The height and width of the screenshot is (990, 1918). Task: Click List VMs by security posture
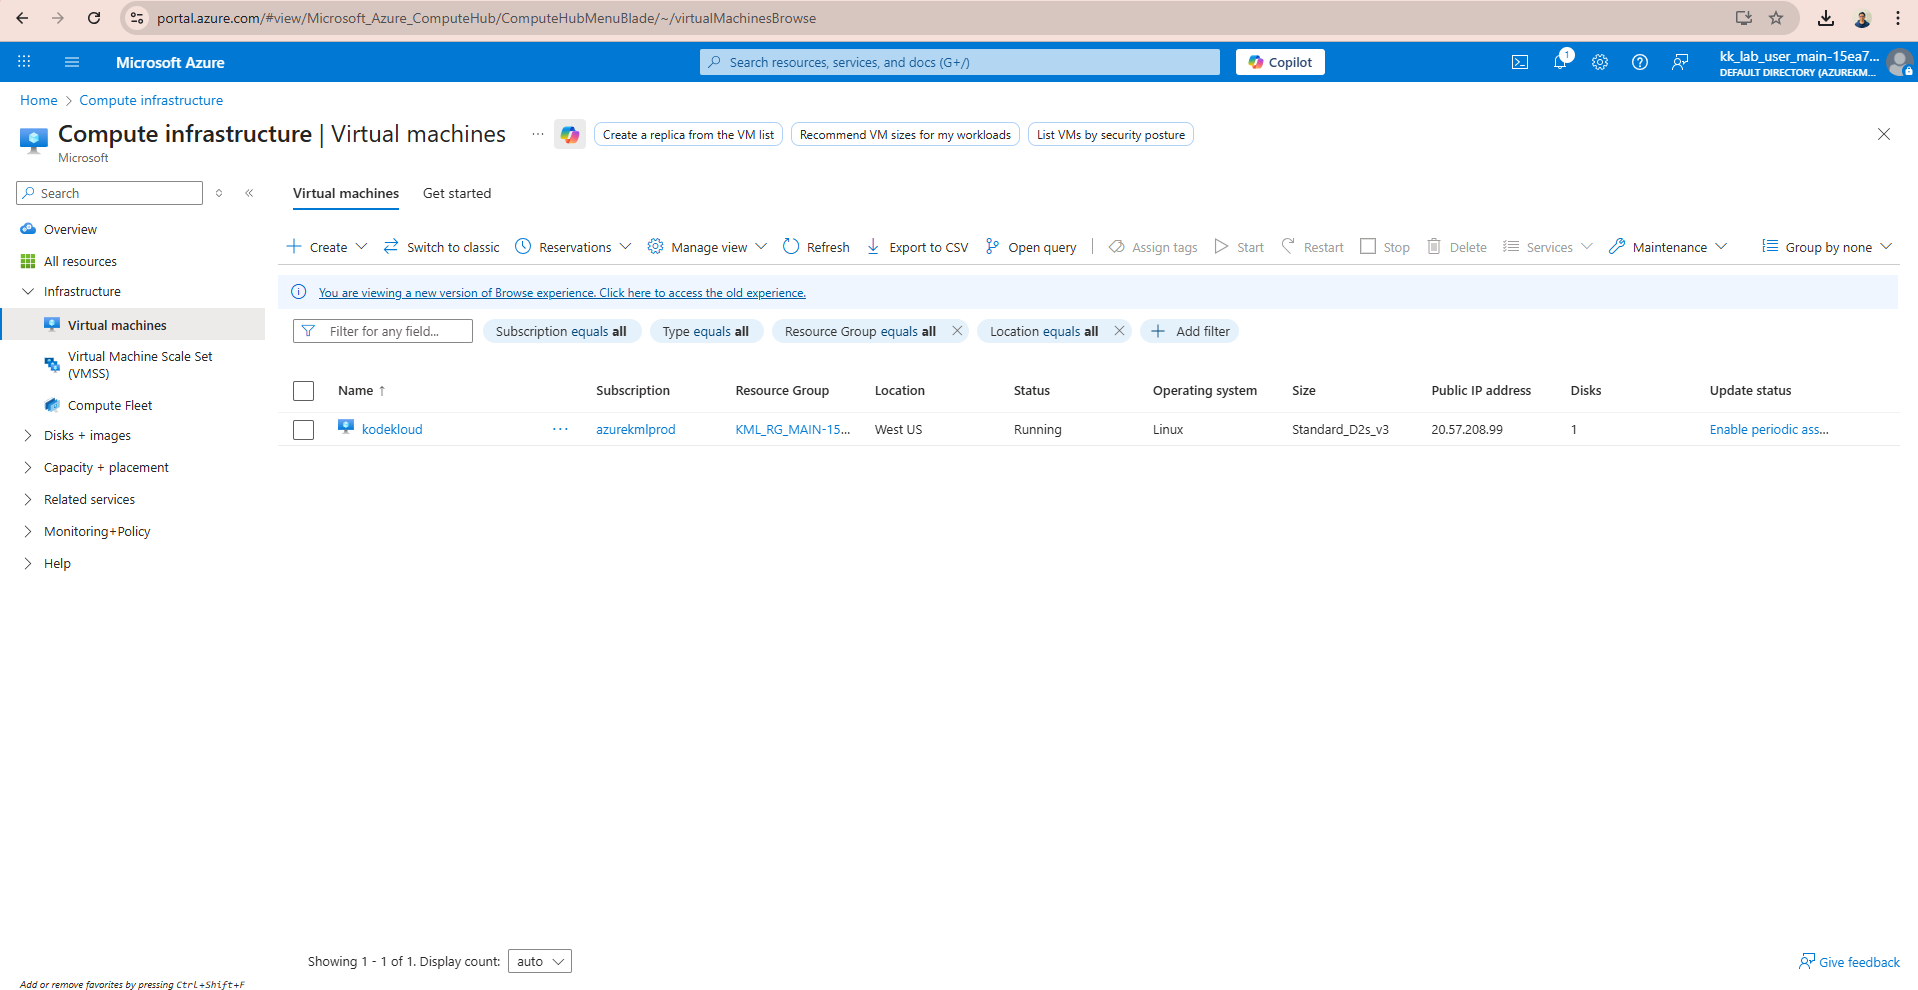click(1111, 135)
